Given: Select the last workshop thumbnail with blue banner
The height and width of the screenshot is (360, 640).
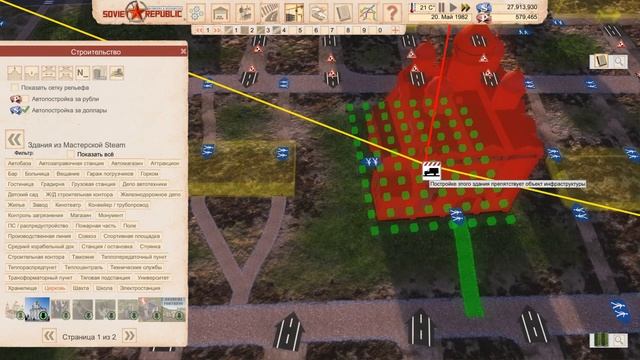Looking at the screenshot, I should tap(173, 309).
